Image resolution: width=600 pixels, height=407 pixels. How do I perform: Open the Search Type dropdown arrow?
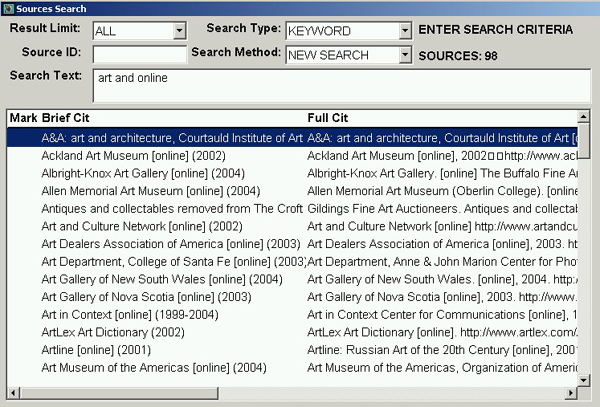(404, 31)
